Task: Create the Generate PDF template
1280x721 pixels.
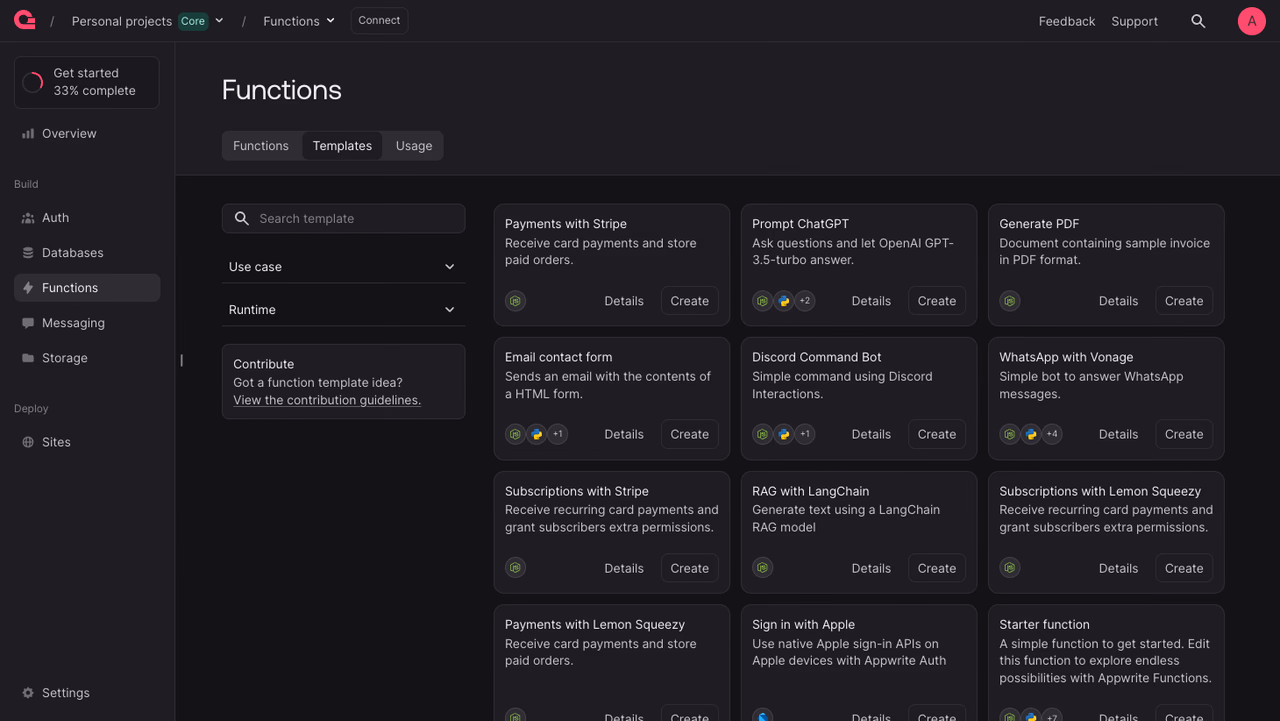Action: pos(1184,301)
